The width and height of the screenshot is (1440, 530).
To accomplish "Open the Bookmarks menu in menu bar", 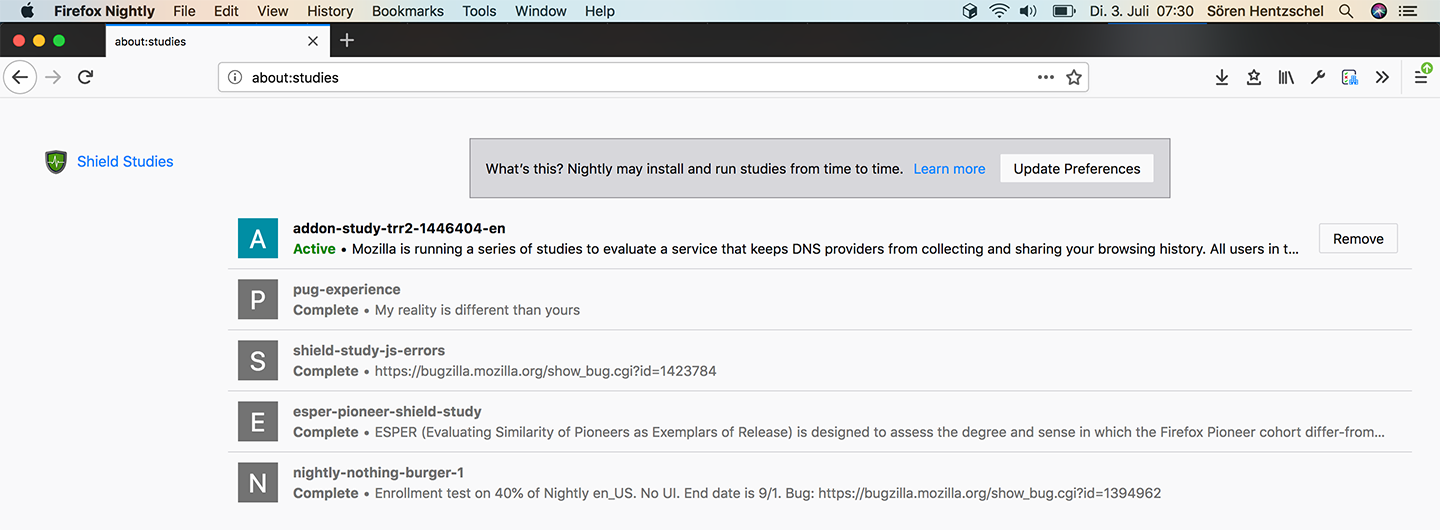I will point(407,11).
